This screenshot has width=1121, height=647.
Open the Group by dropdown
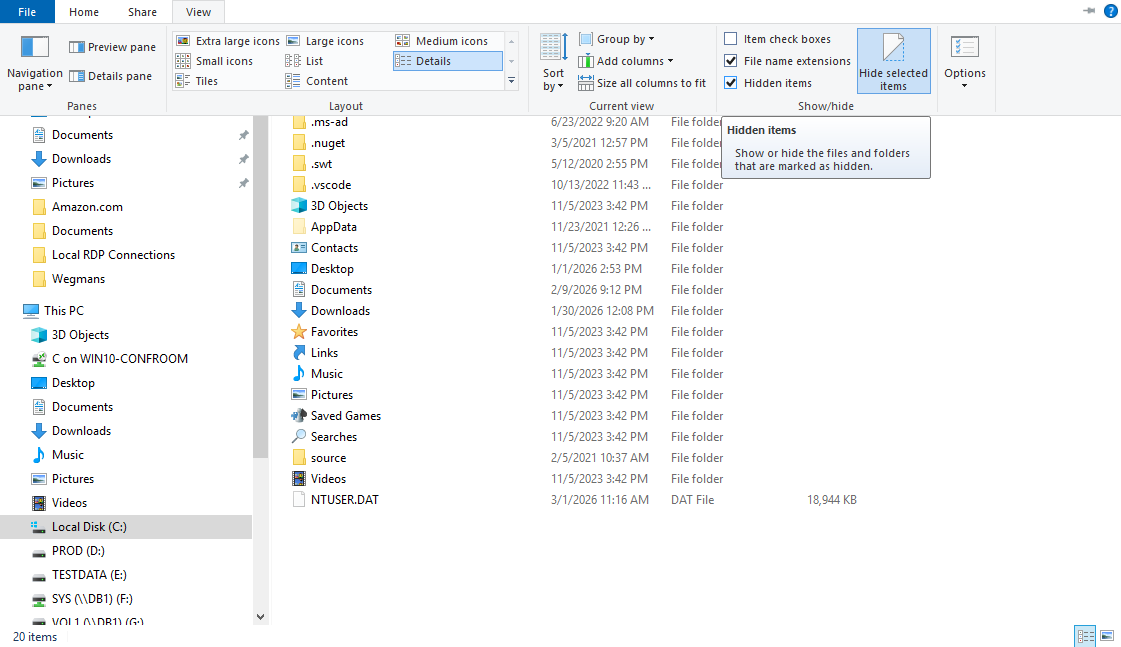point(616,39)
